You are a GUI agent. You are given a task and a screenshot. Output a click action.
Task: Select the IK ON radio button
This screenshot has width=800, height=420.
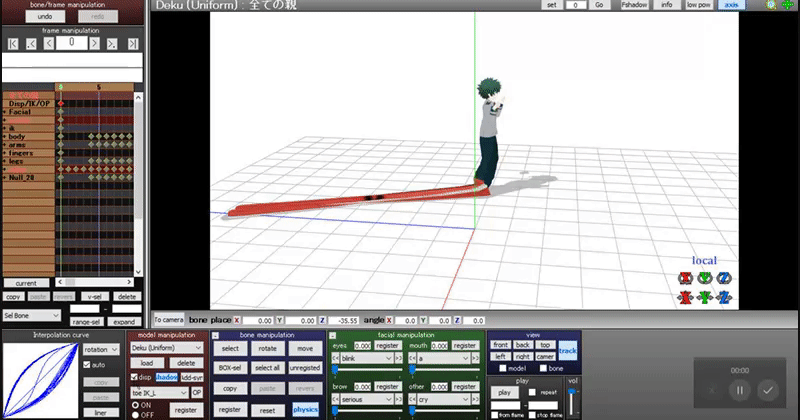[x=135, y=405]
